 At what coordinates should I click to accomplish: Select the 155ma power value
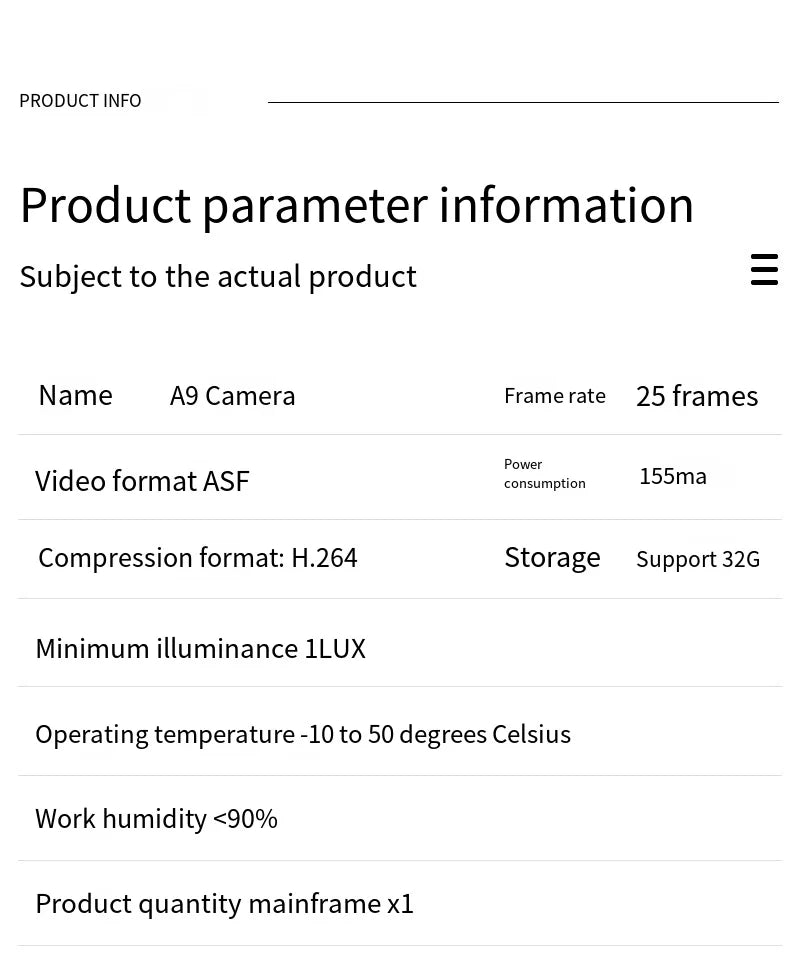coord(673,476)
